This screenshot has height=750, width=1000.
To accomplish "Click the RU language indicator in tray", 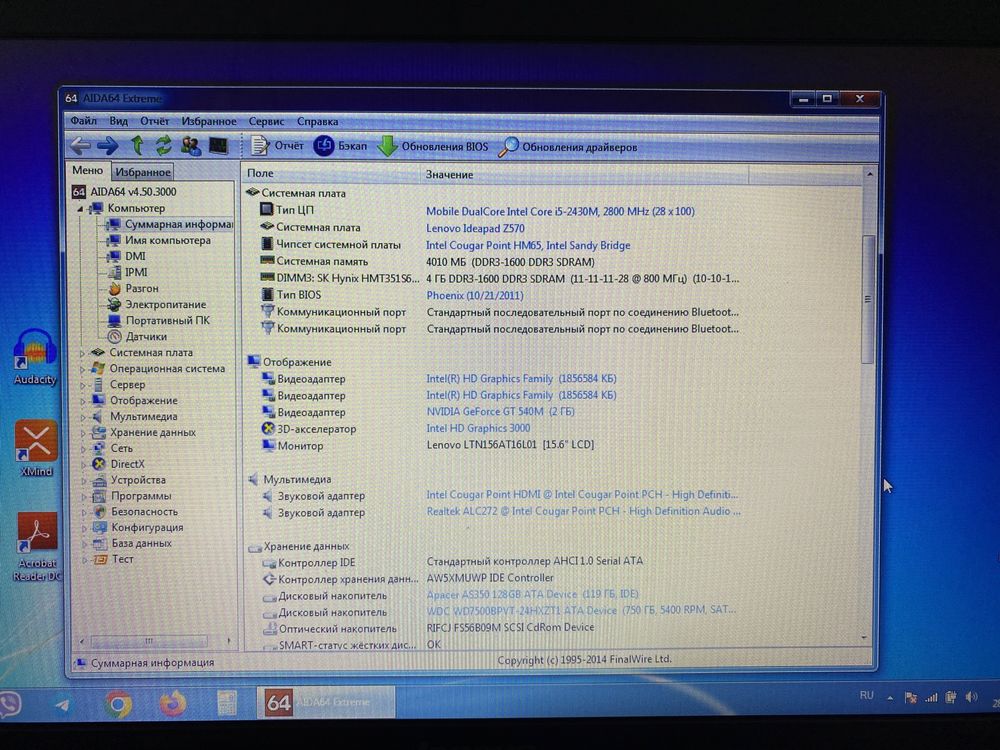I will (x=866, y=696).
